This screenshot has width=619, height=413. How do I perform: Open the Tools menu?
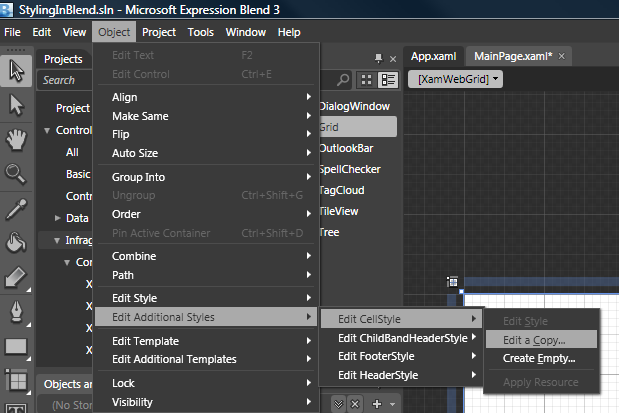click(201, 32)
